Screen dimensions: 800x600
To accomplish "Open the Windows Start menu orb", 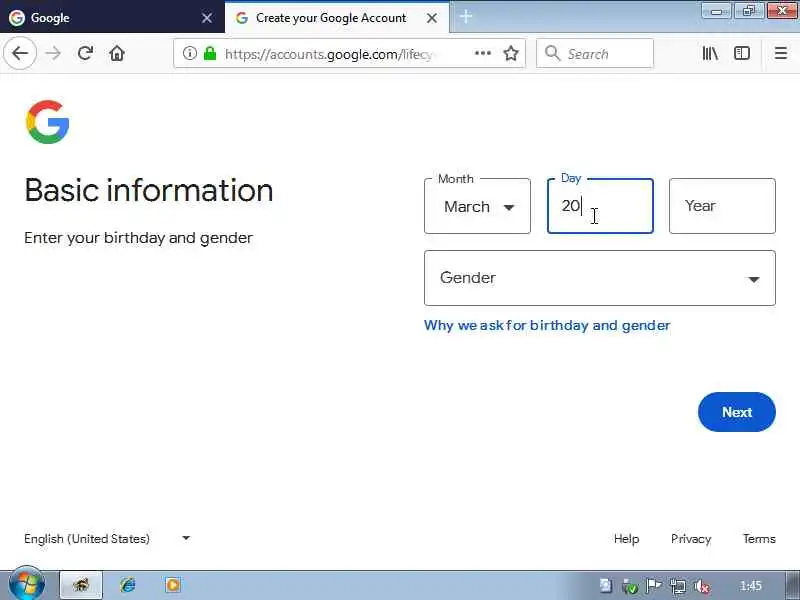I will point(27,585).
